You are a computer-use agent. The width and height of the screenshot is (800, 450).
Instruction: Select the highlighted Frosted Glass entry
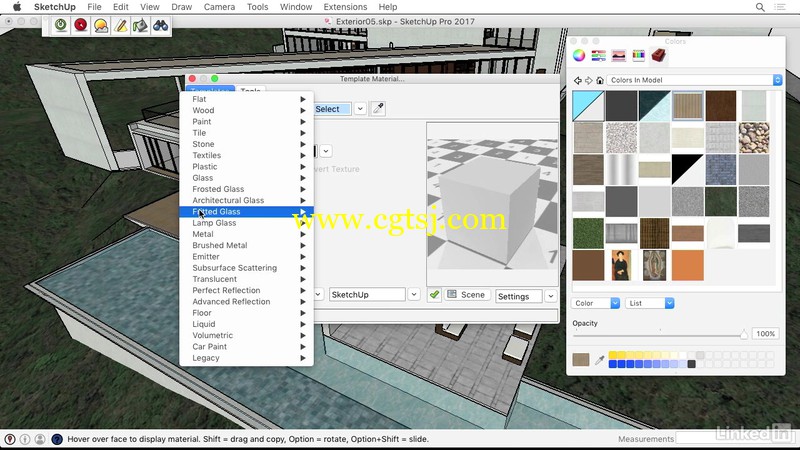tap(246, 211)
